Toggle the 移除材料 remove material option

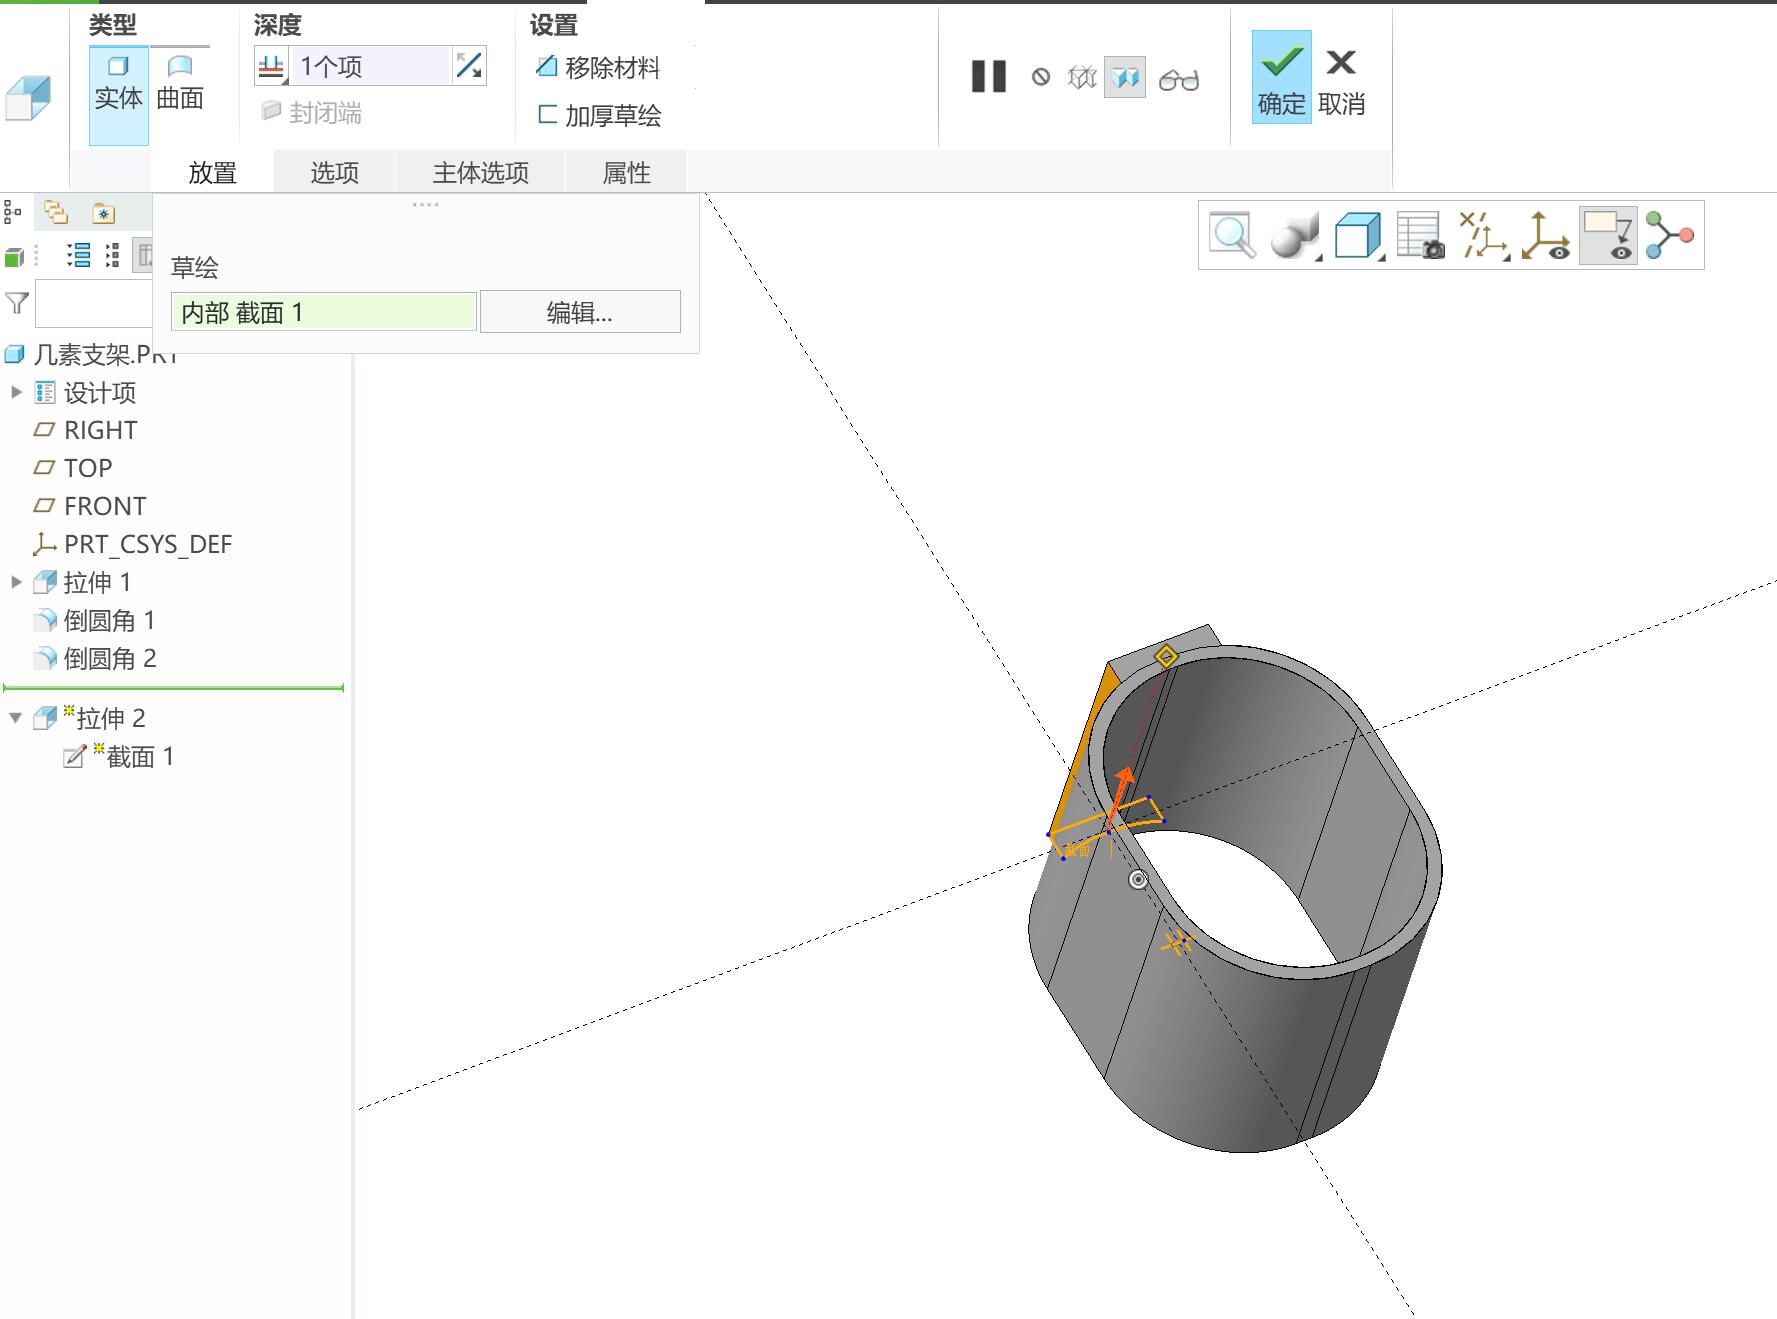click(x=598, y=67)
